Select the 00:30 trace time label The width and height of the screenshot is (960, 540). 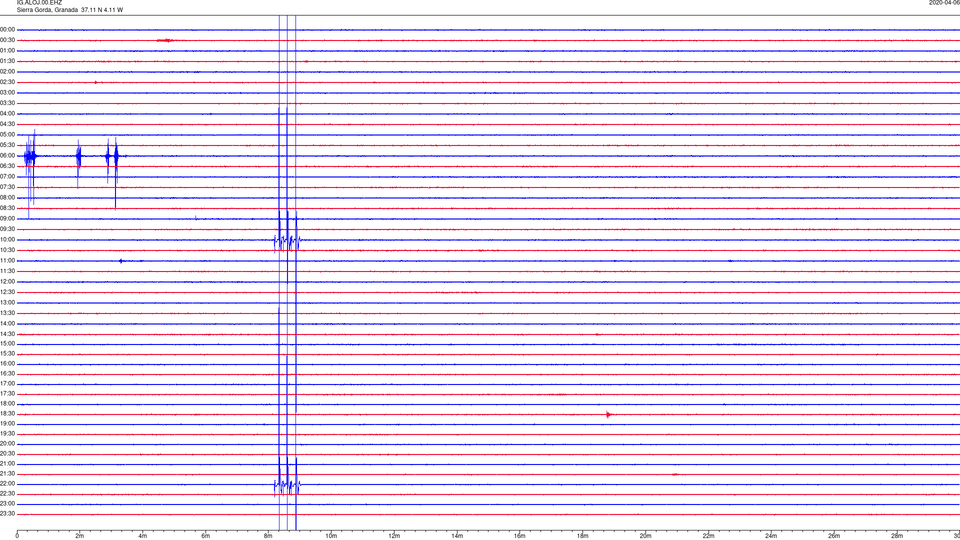(x=7, y=40)
